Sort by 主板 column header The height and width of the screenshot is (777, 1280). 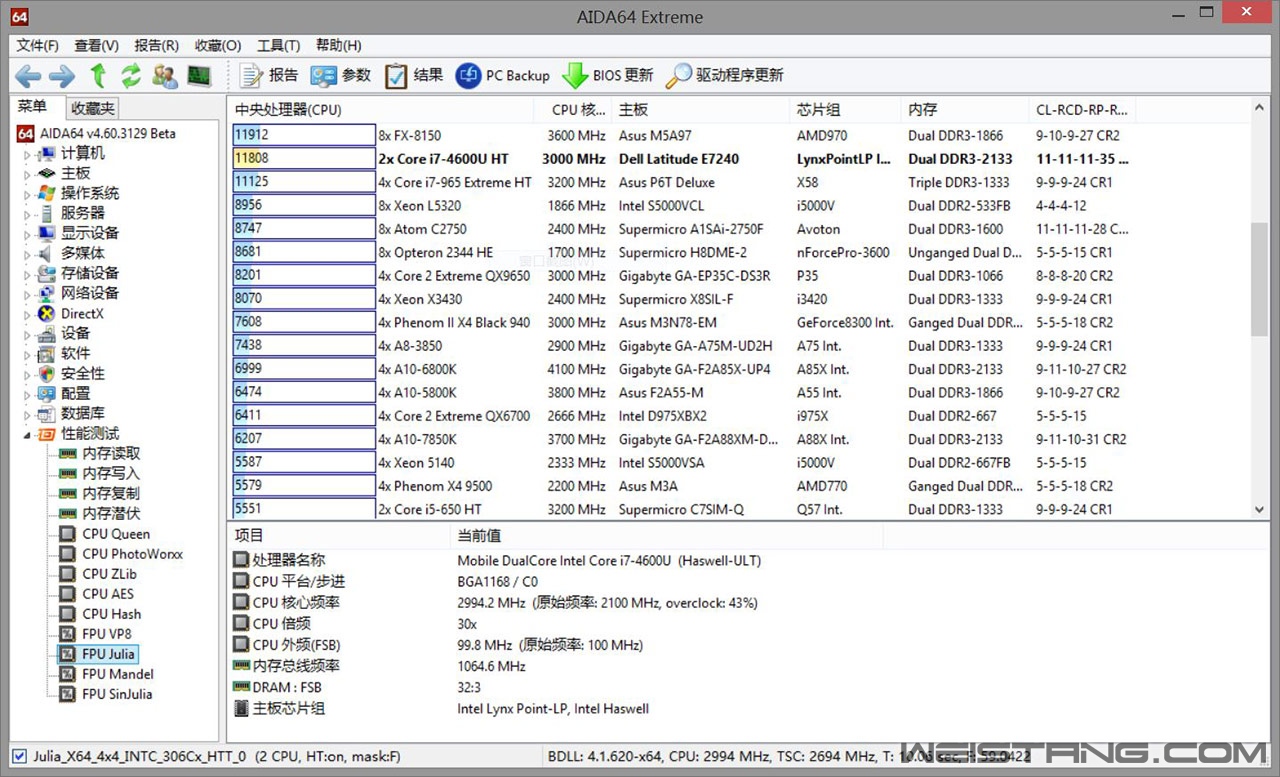tap(702, 109)
